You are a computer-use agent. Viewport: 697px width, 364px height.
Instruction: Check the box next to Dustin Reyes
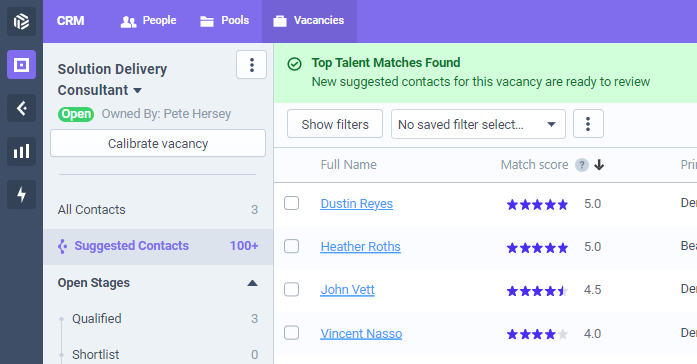click(x=292, y=203)
